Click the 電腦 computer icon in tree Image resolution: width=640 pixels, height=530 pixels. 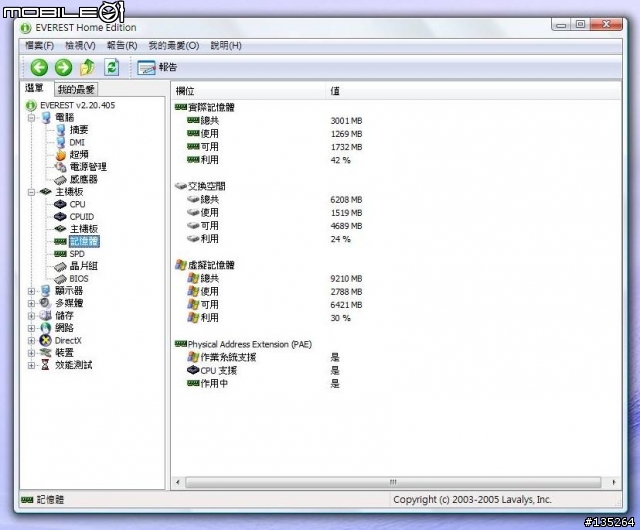tap(46, 118)
